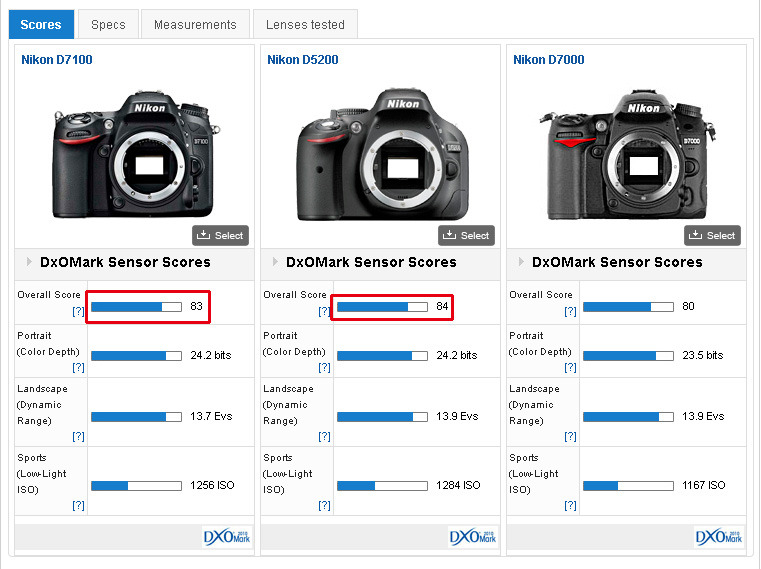Open the Nikon D5200 title link

(303, 60)
